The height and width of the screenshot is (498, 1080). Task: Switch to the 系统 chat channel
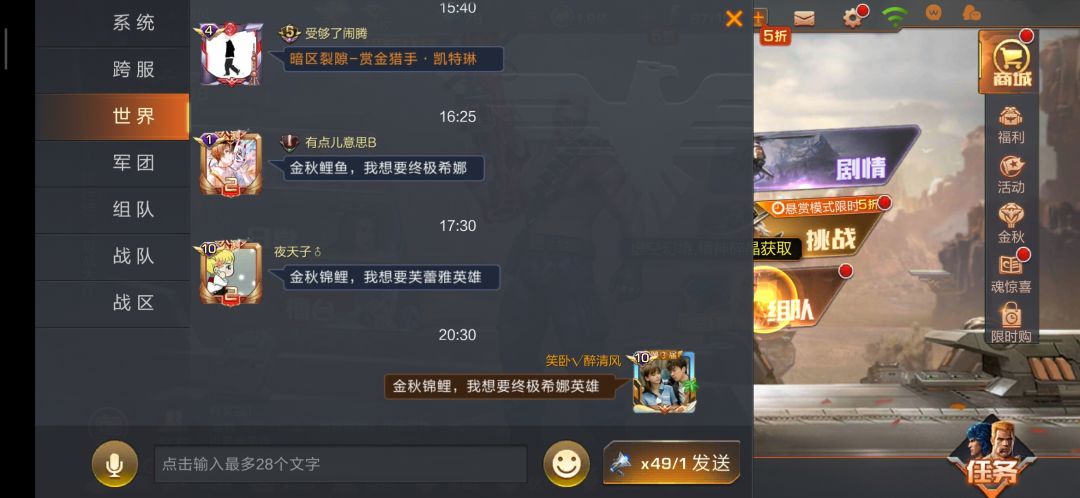coord(134,23)
